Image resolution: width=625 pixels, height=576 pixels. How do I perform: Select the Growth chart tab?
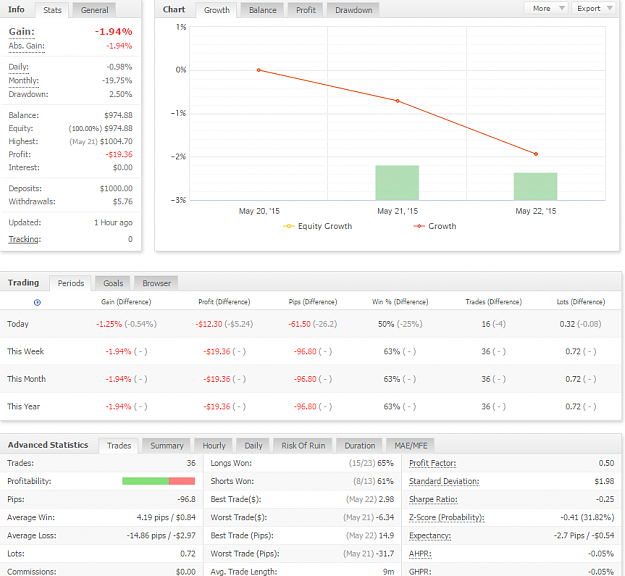[x=216, y=10]
